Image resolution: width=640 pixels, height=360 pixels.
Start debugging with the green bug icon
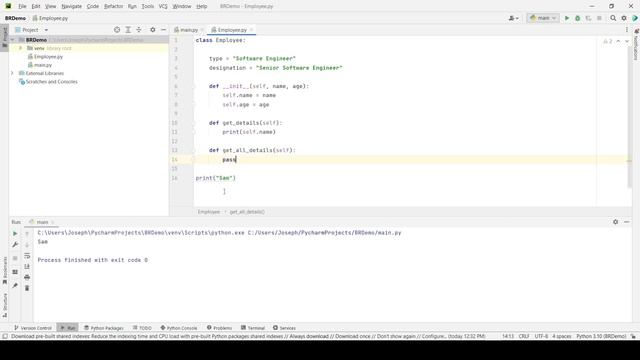(x=578, y=18)
